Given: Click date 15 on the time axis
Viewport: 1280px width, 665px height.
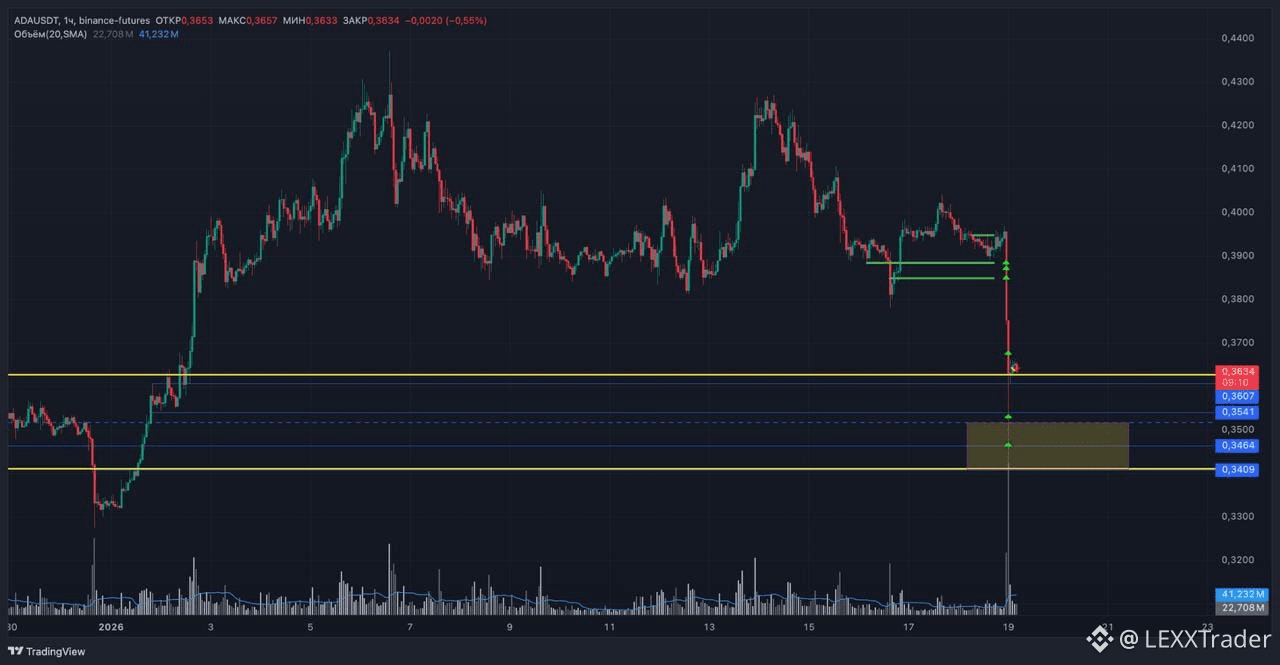Looking at the screenshot, I should pyautogui.click(x=808, y=628).
